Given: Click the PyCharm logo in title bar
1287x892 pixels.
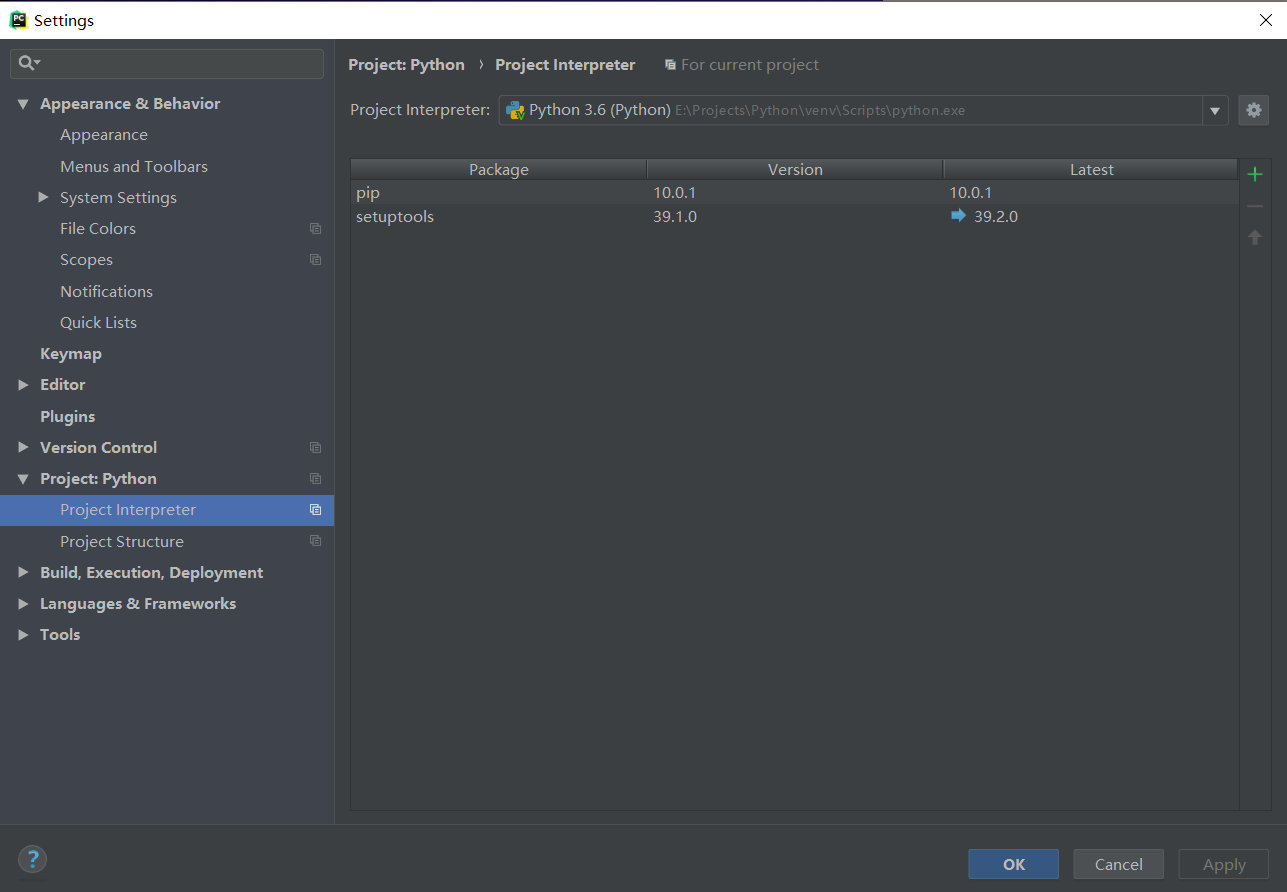Looking at the screenshot, I should pyautogui.click(x=18, y=19).
